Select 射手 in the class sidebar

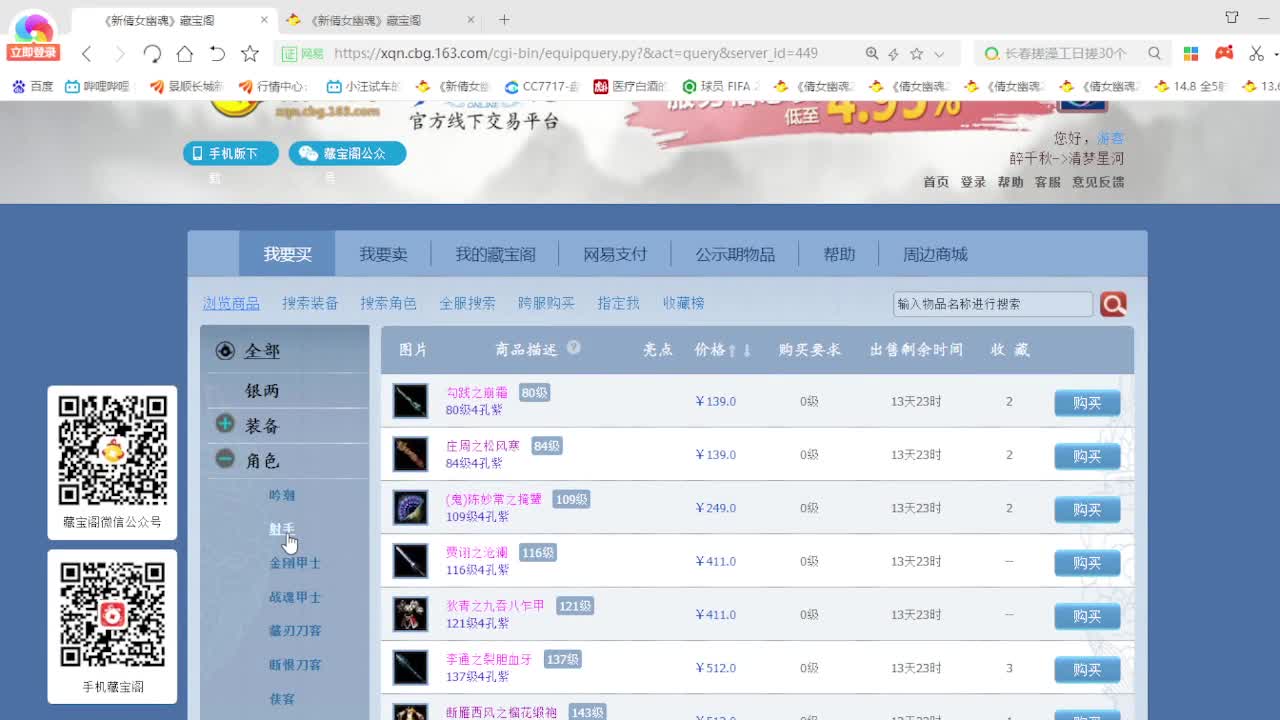click(x=282, y=528)
